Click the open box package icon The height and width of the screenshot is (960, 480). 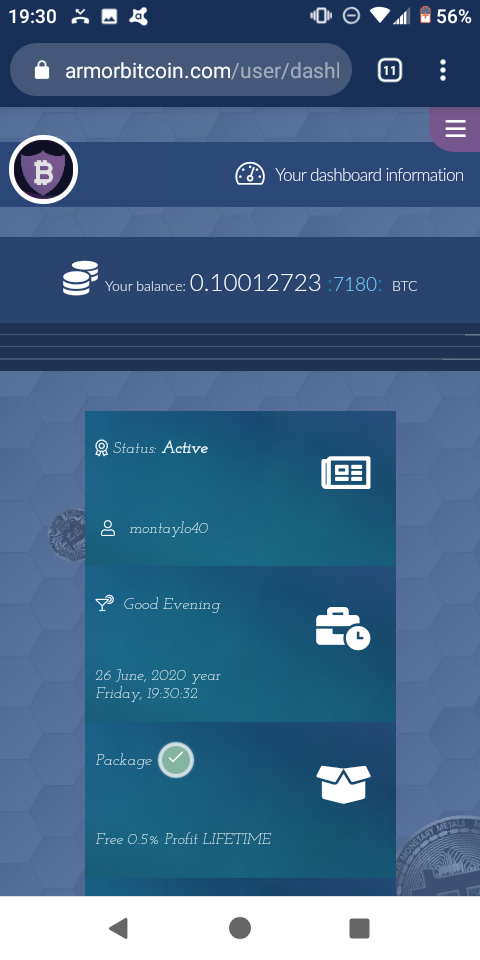[343, 784]
